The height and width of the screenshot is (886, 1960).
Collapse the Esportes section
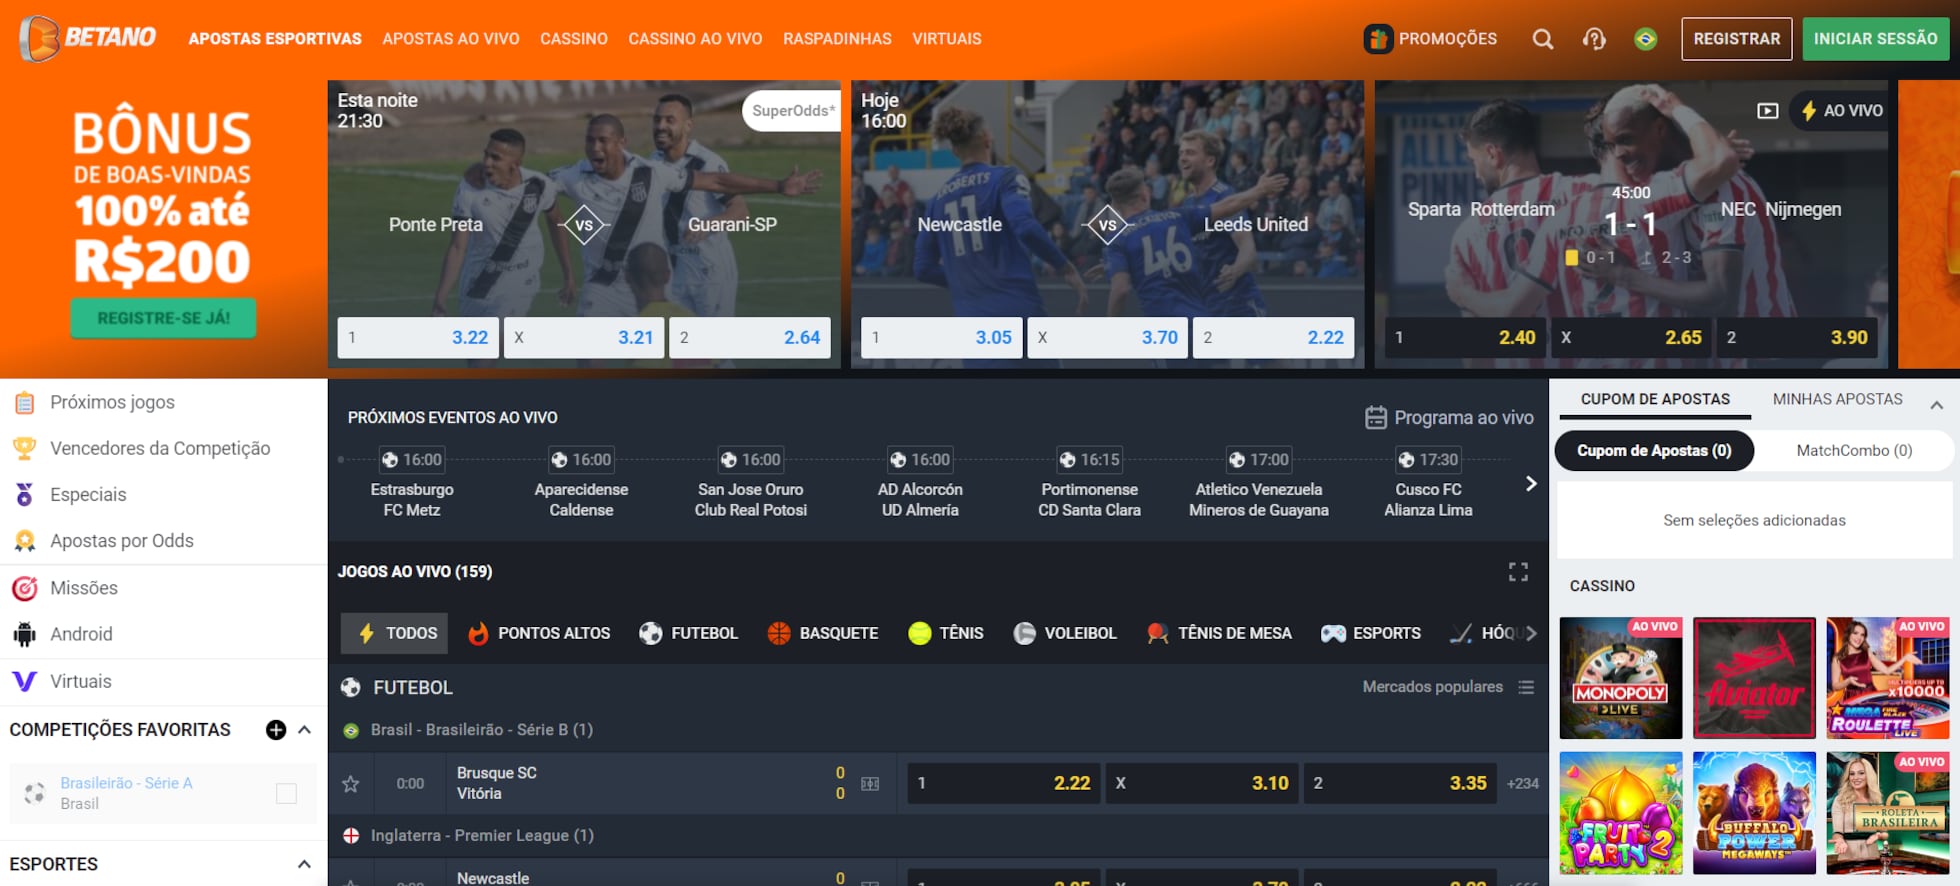304,864
